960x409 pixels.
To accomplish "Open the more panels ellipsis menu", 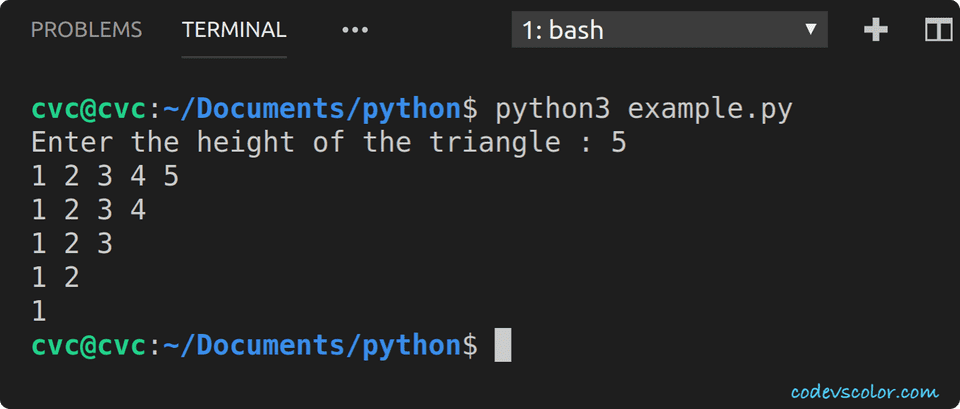I will (355, 30).
